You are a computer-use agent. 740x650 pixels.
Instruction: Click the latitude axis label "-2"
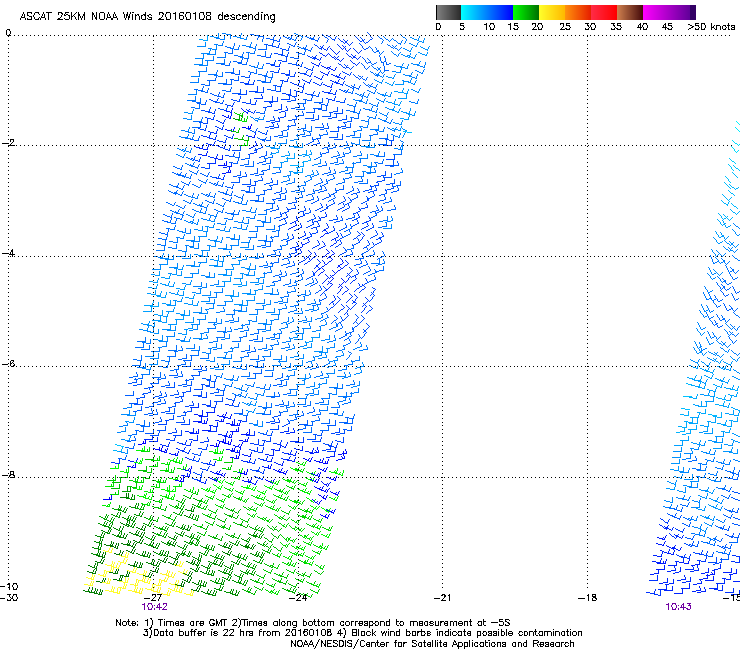(x=8, y=143)
